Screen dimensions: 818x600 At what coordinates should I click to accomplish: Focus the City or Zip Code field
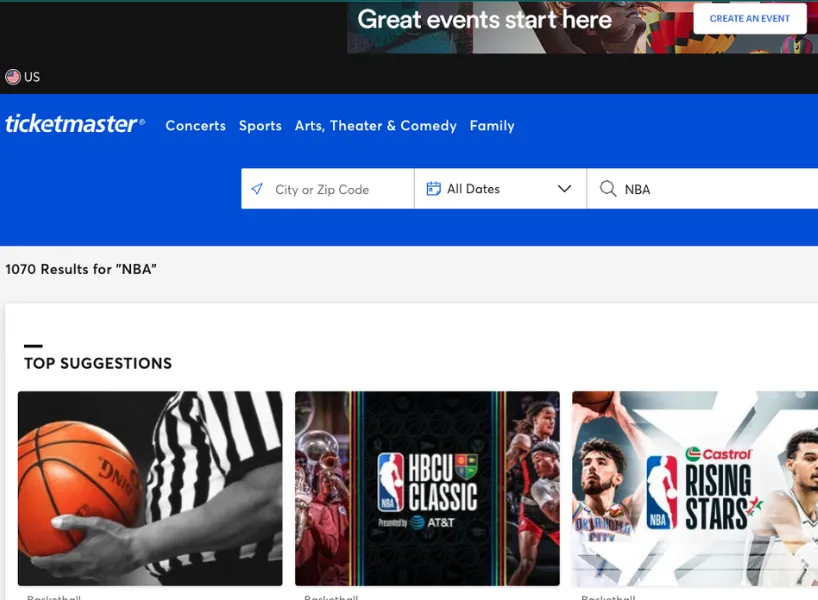click(335, 190)
